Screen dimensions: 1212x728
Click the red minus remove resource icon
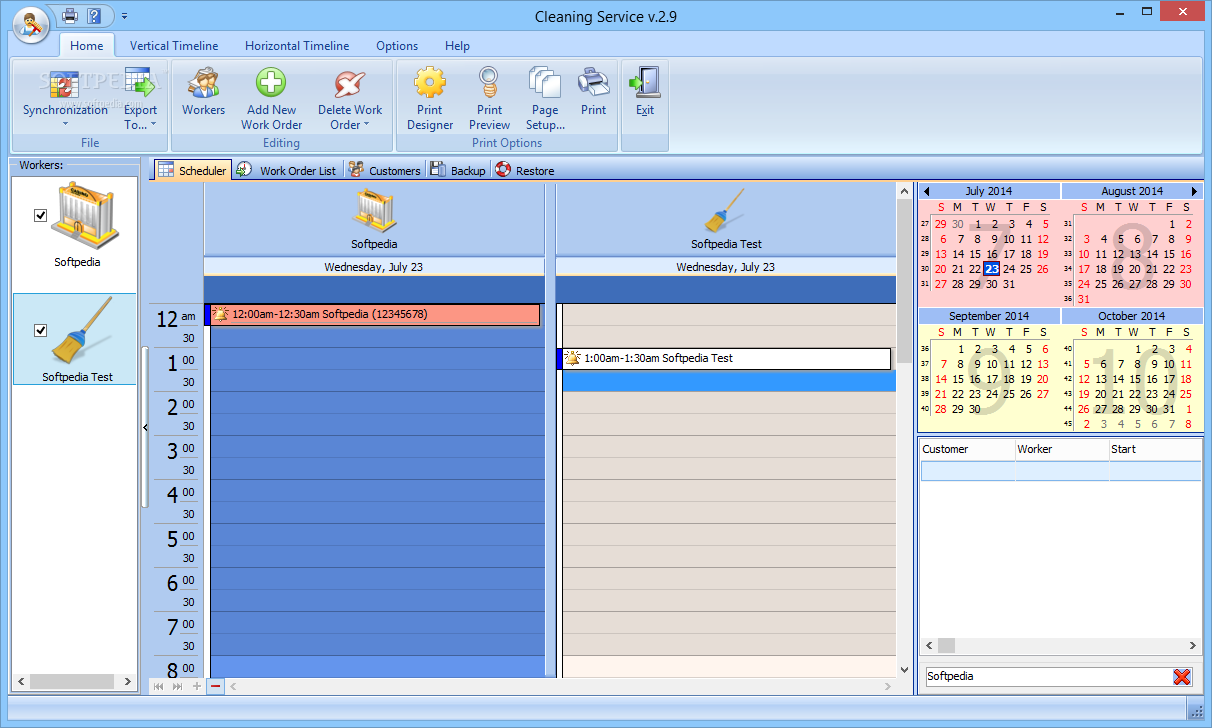pos(216,686)
